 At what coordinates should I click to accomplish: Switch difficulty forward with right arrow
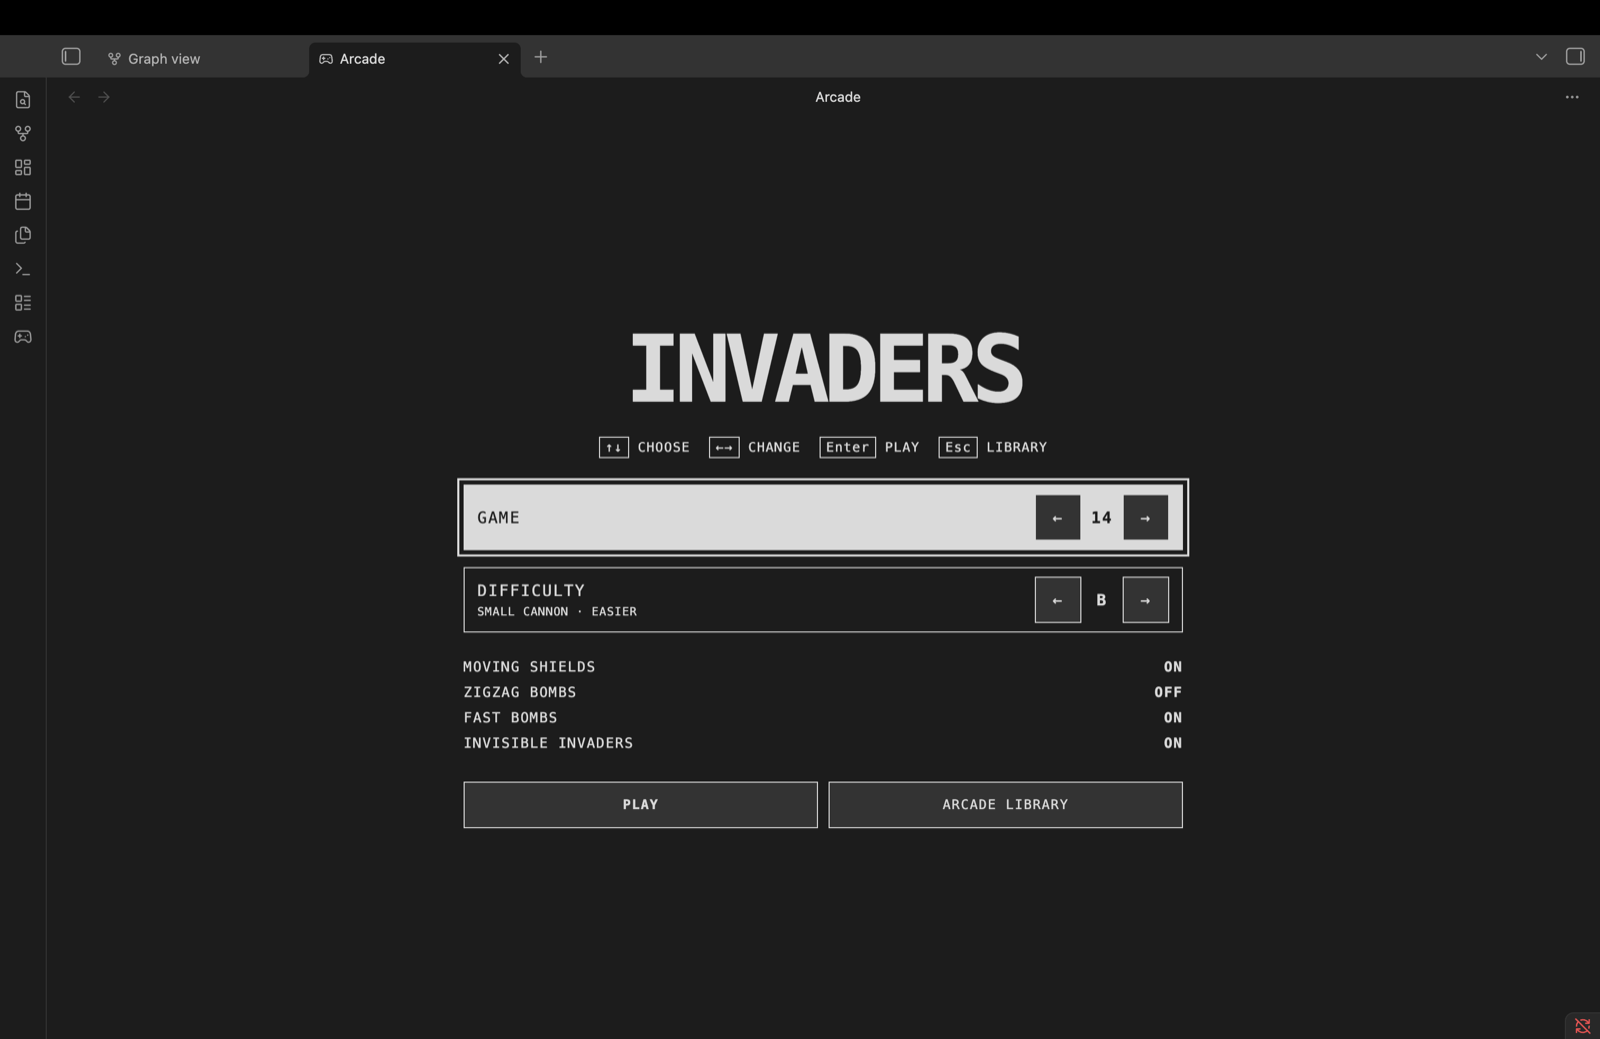1146,600
